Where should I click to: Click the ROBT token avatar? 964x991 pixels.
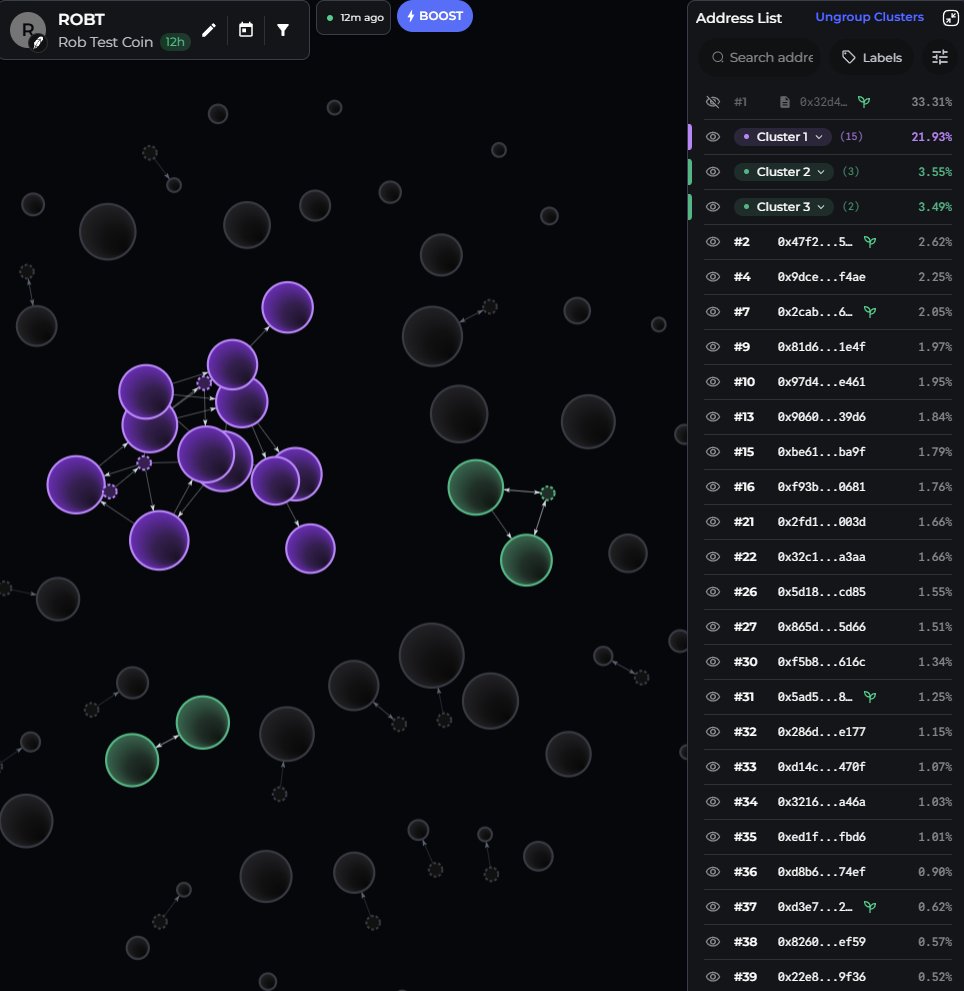click(x=28, y=30)
